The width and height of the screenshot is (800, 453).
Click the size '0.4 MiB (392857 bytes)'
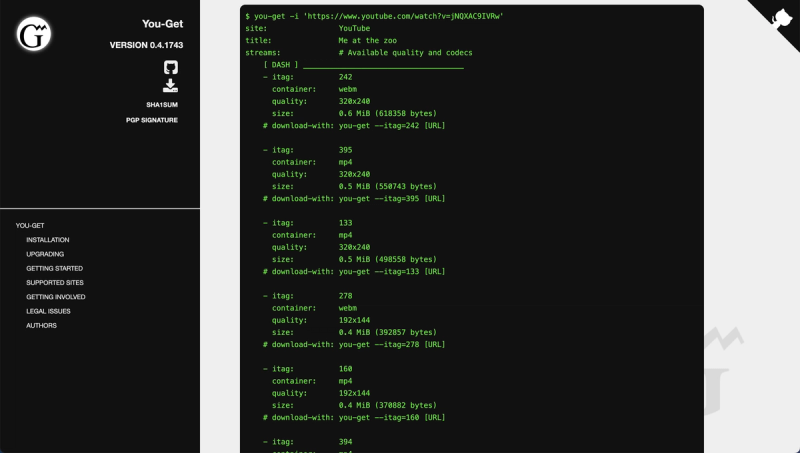387,332
